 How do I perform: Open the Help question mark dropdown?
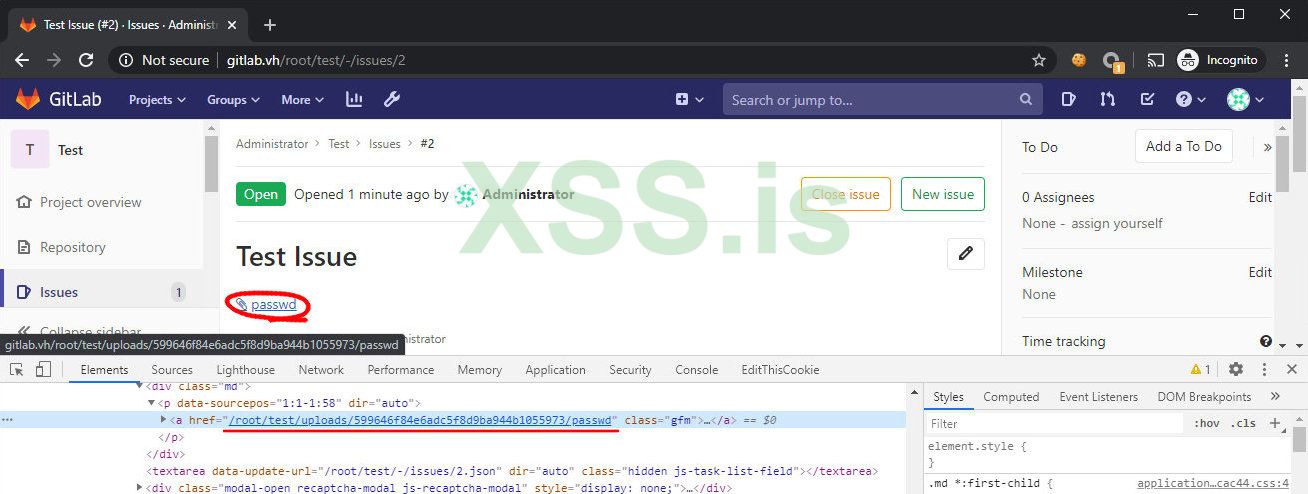(x=1191, y=99)
